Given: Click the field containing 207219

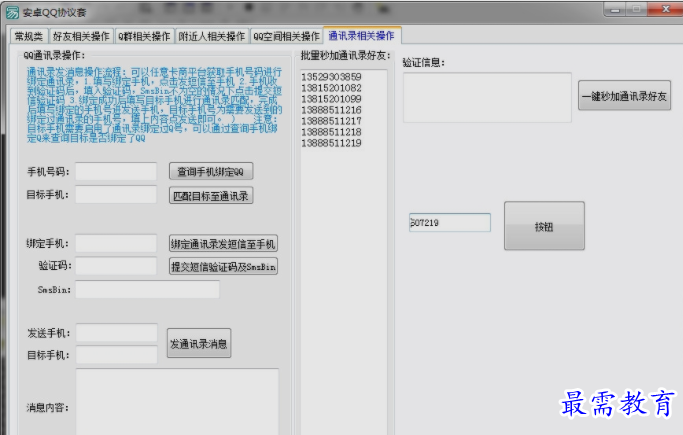Looking at the screenshot, I should [450, 223].
